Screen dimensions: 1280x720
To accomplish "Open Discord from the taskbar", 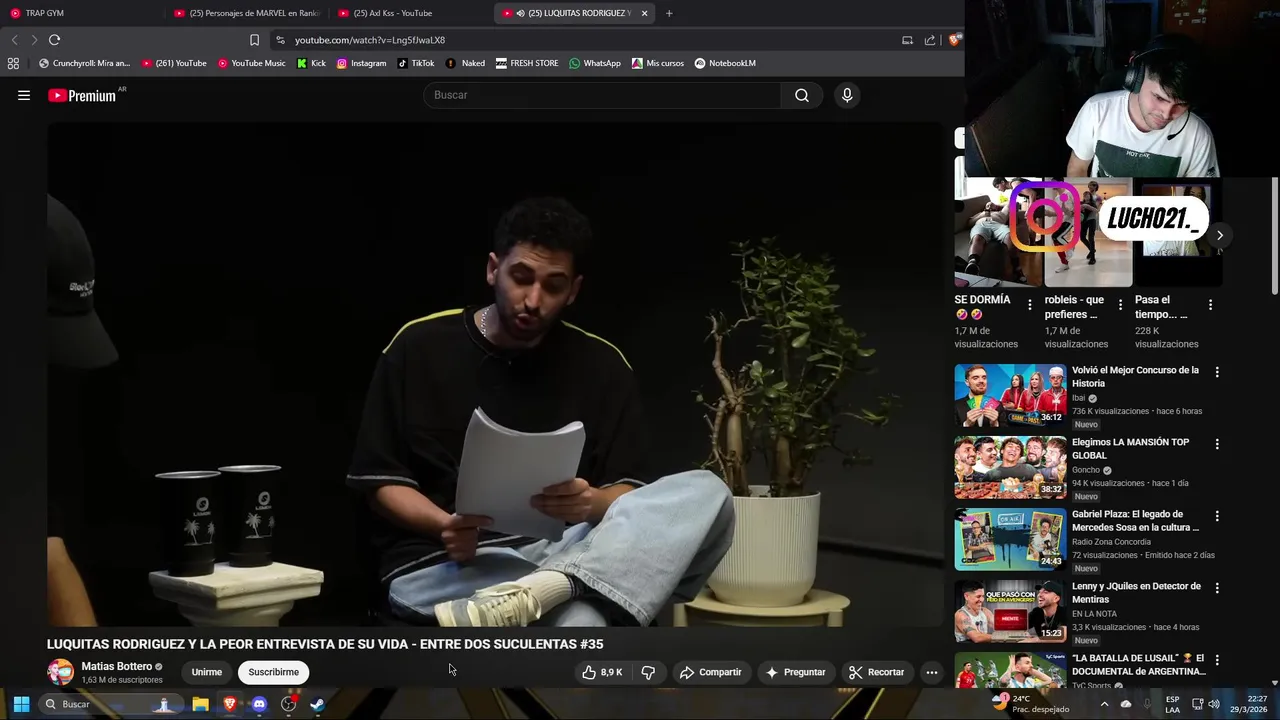I will [x=259, y=704].
